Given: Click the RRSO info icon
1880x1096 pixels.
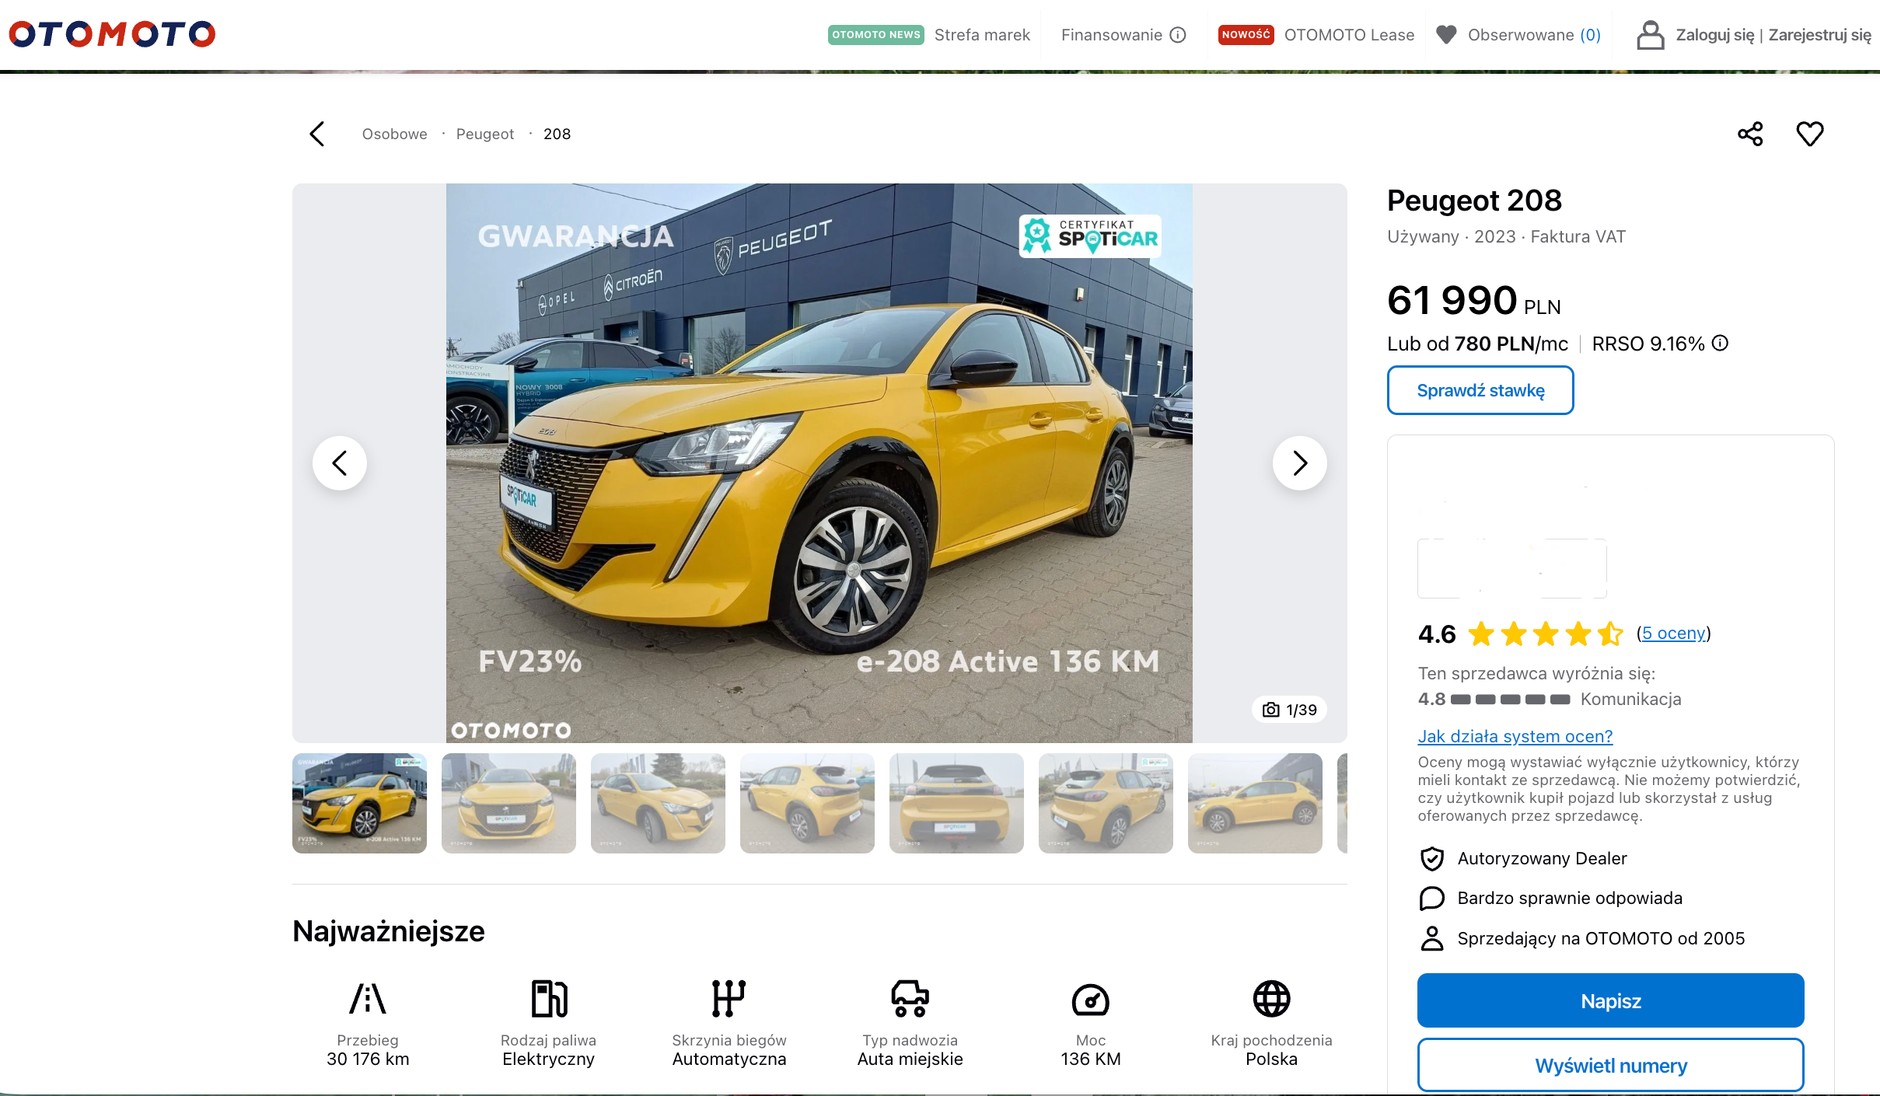Looking at the screenshot, I should [x=1720, y=343].
